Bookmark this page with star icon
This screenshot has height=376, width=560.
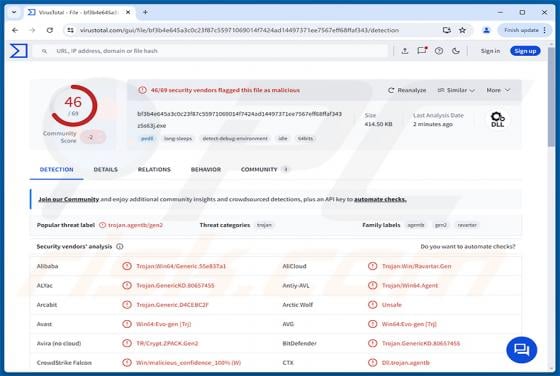pos(462,30)
